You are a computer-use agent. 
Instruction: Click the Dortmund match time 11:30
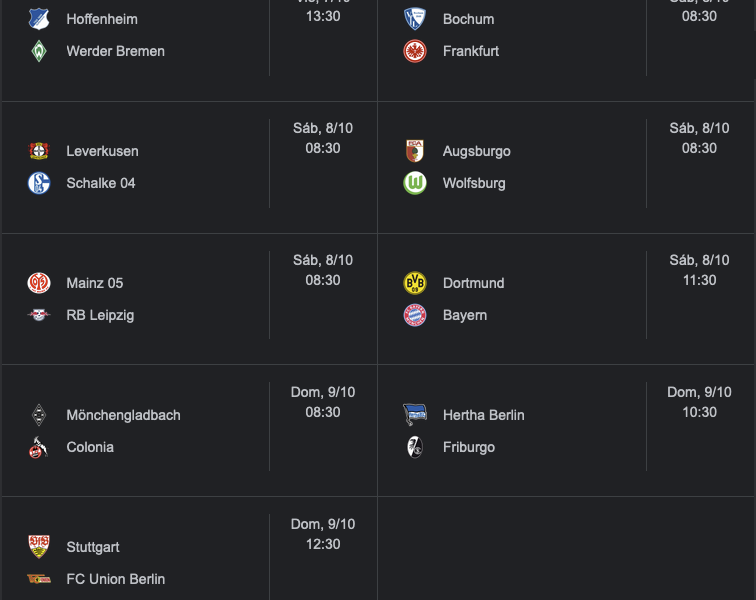tap(700, 280)
